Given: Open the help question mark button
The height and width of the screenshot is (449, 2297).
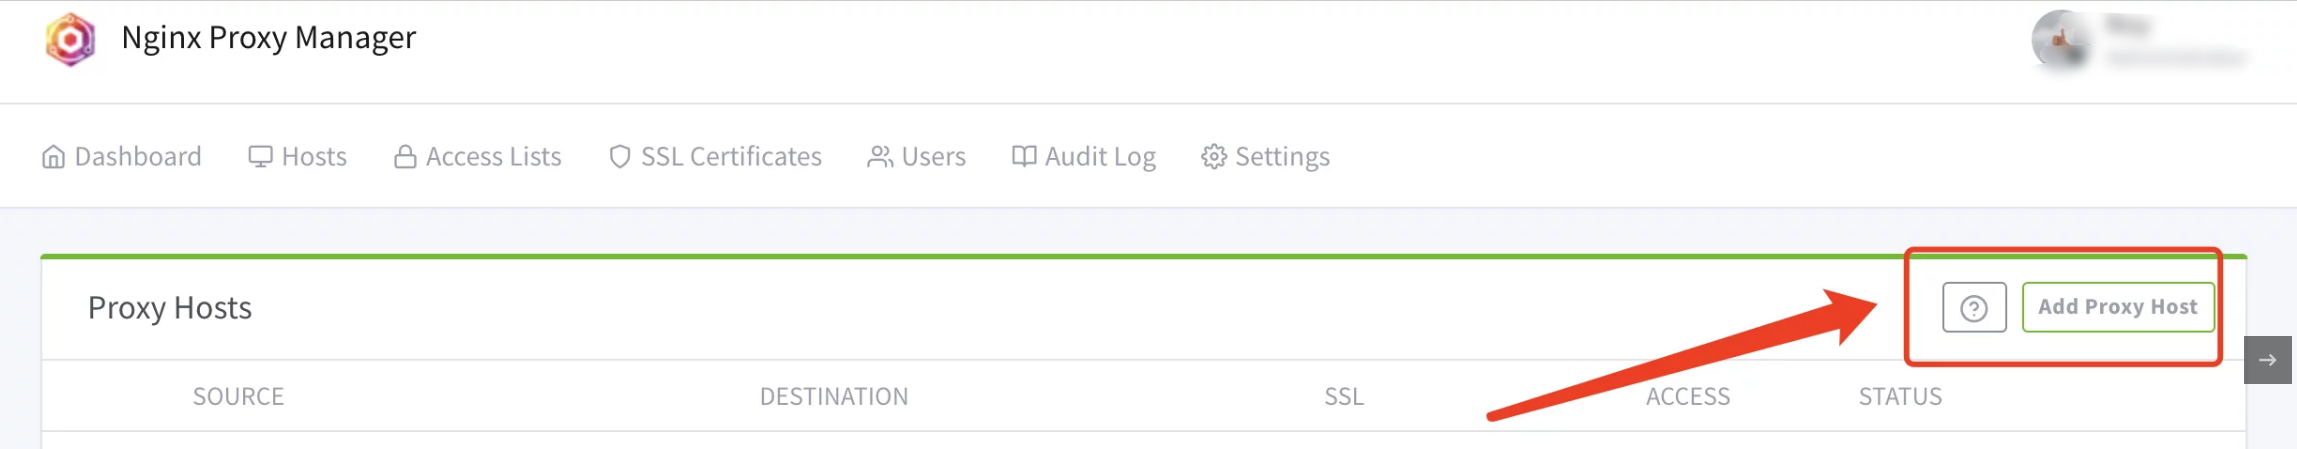Looking at the screenshot, I should 1974,308.
